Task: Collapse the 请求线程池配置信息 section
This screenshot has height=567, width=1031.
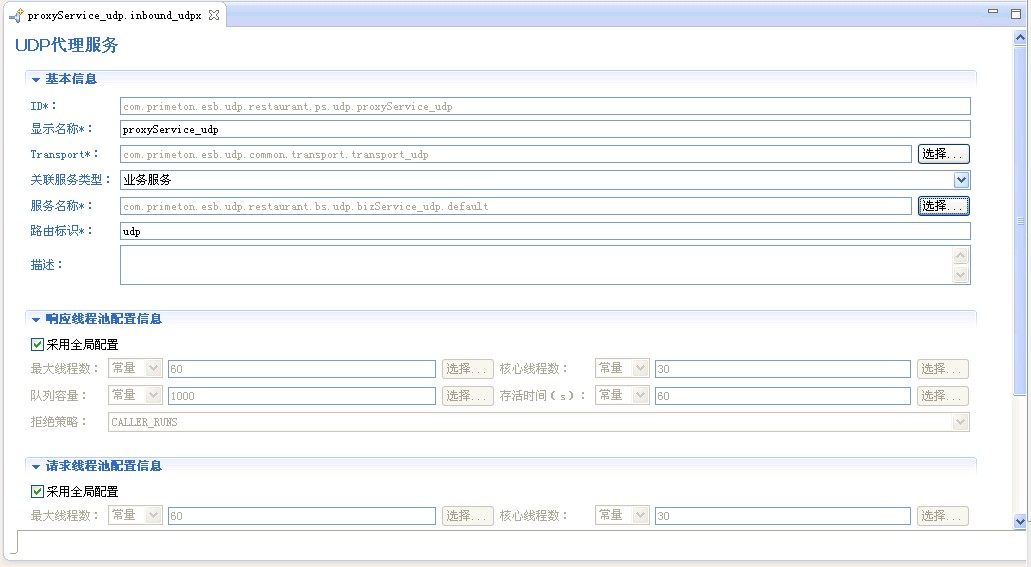Action: coord(36,467)
